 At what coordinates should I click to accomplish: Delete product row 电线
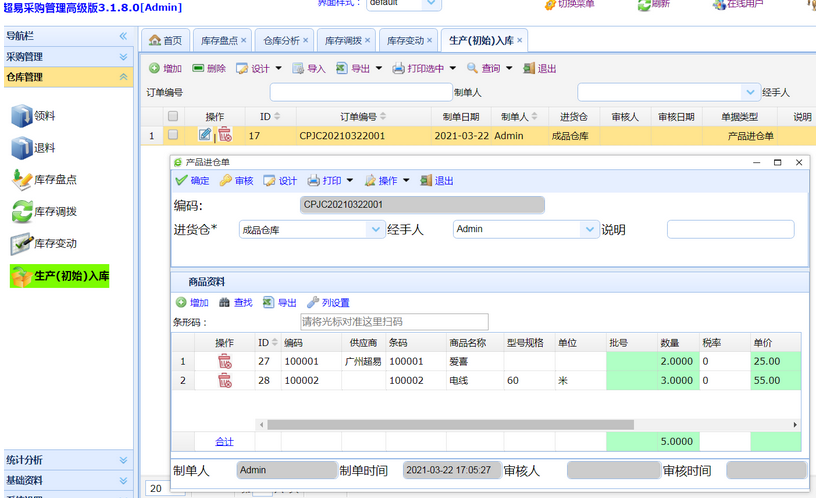point(225,380)
